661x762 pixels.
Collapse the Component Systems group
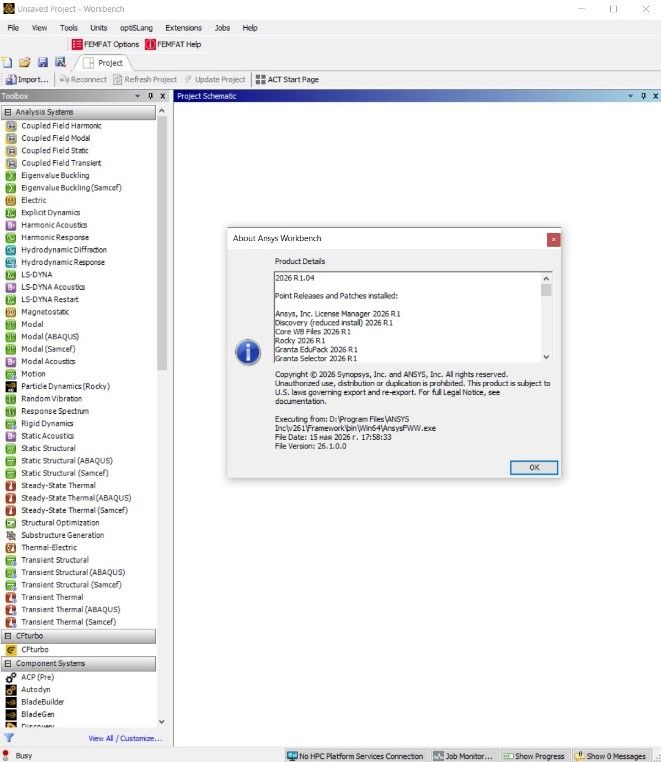pos(8,663)
